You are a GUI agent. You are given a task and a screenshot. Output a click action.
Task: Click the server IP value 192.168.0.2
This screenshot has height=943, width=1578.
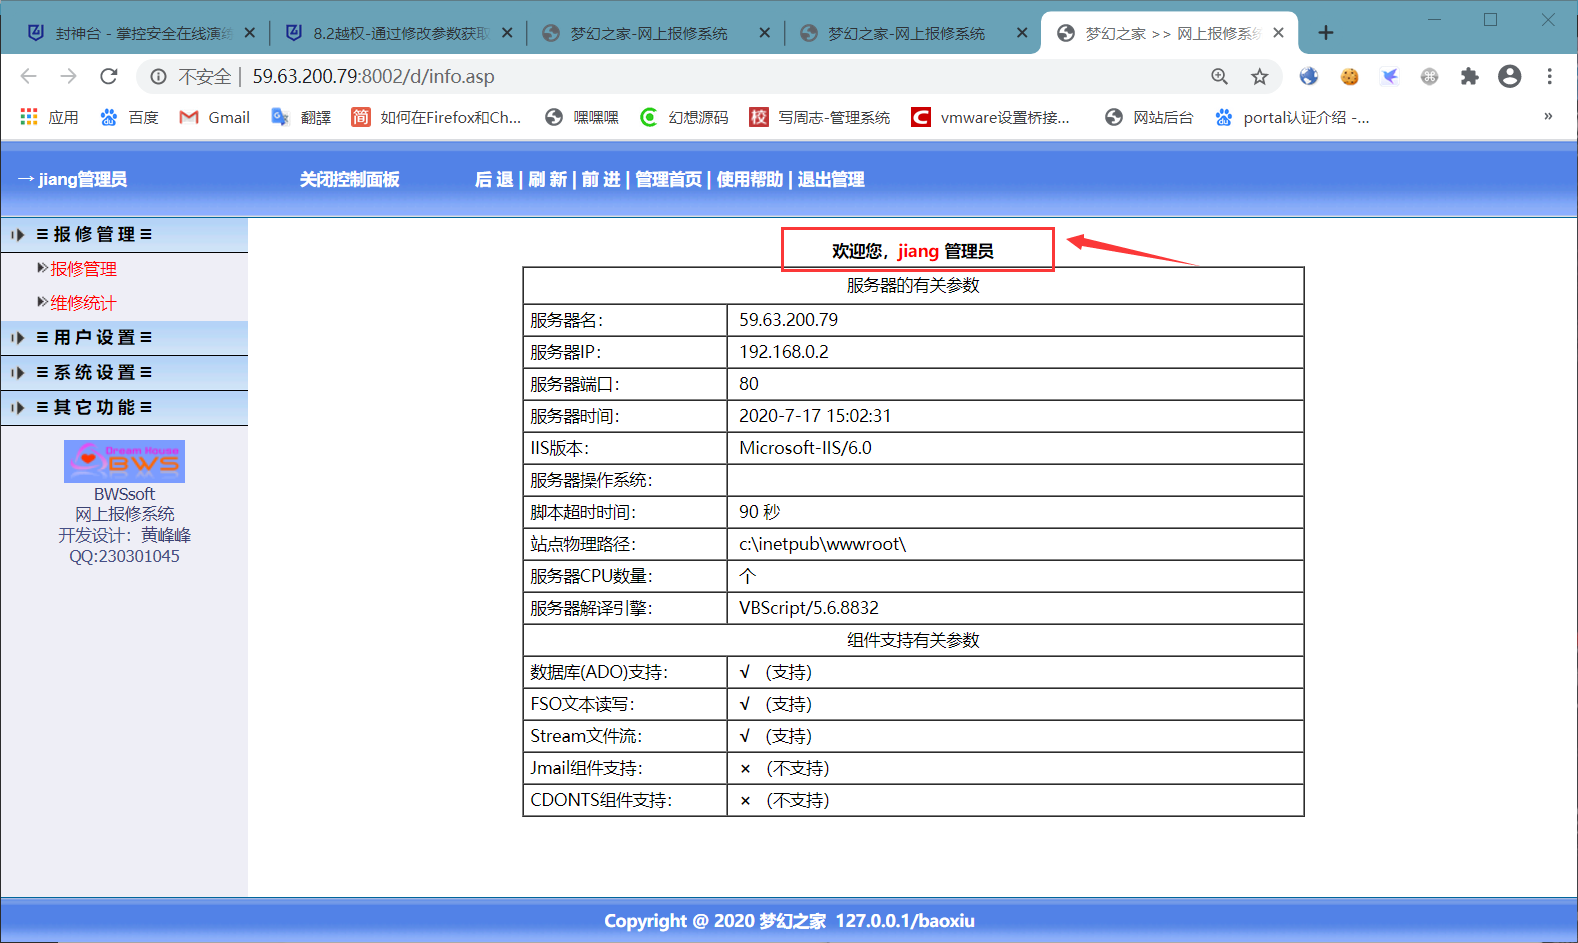point(784,352)
